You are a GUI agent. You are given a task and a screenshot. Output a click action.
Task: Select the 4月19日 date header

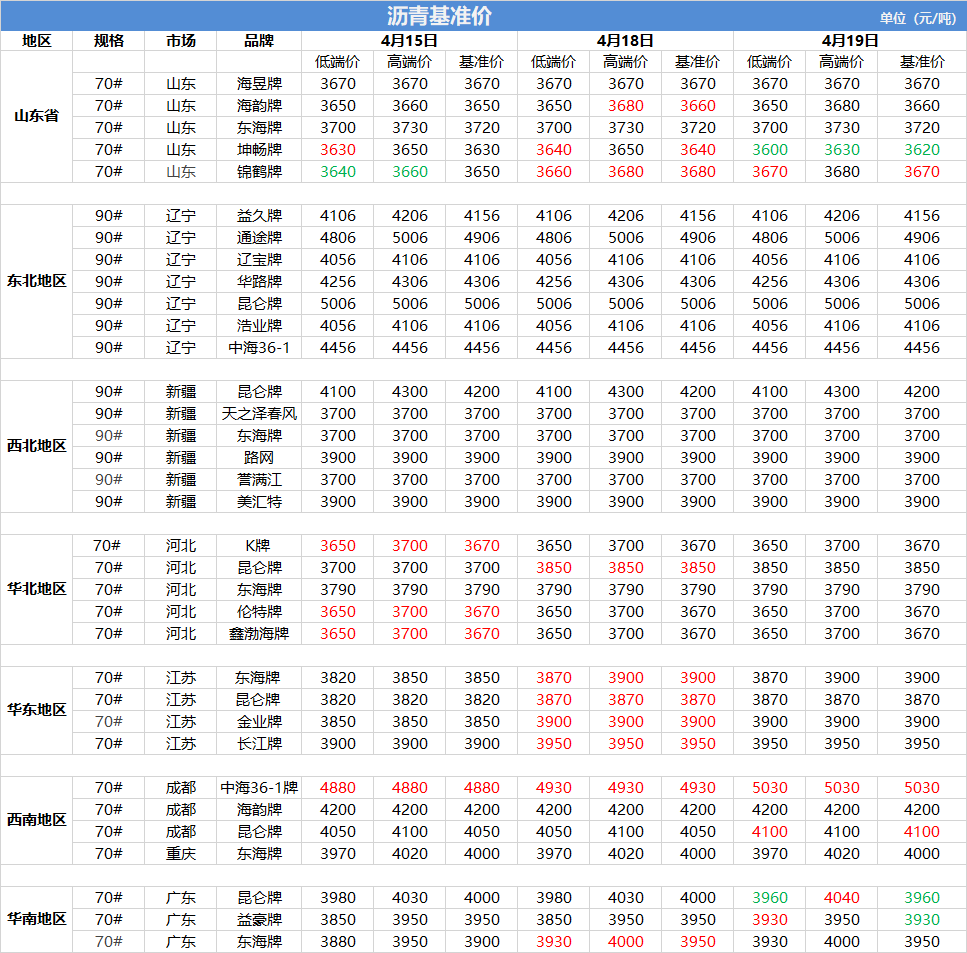coord(849,41)
